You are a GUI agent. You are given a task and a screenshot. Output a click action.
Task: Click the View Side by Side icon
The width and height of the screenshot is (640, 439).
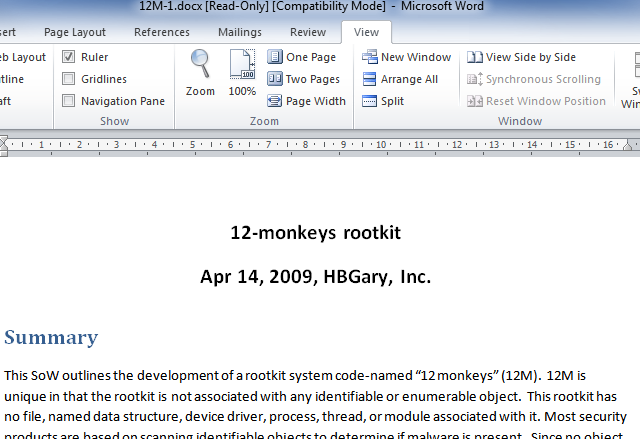(475, 57)
